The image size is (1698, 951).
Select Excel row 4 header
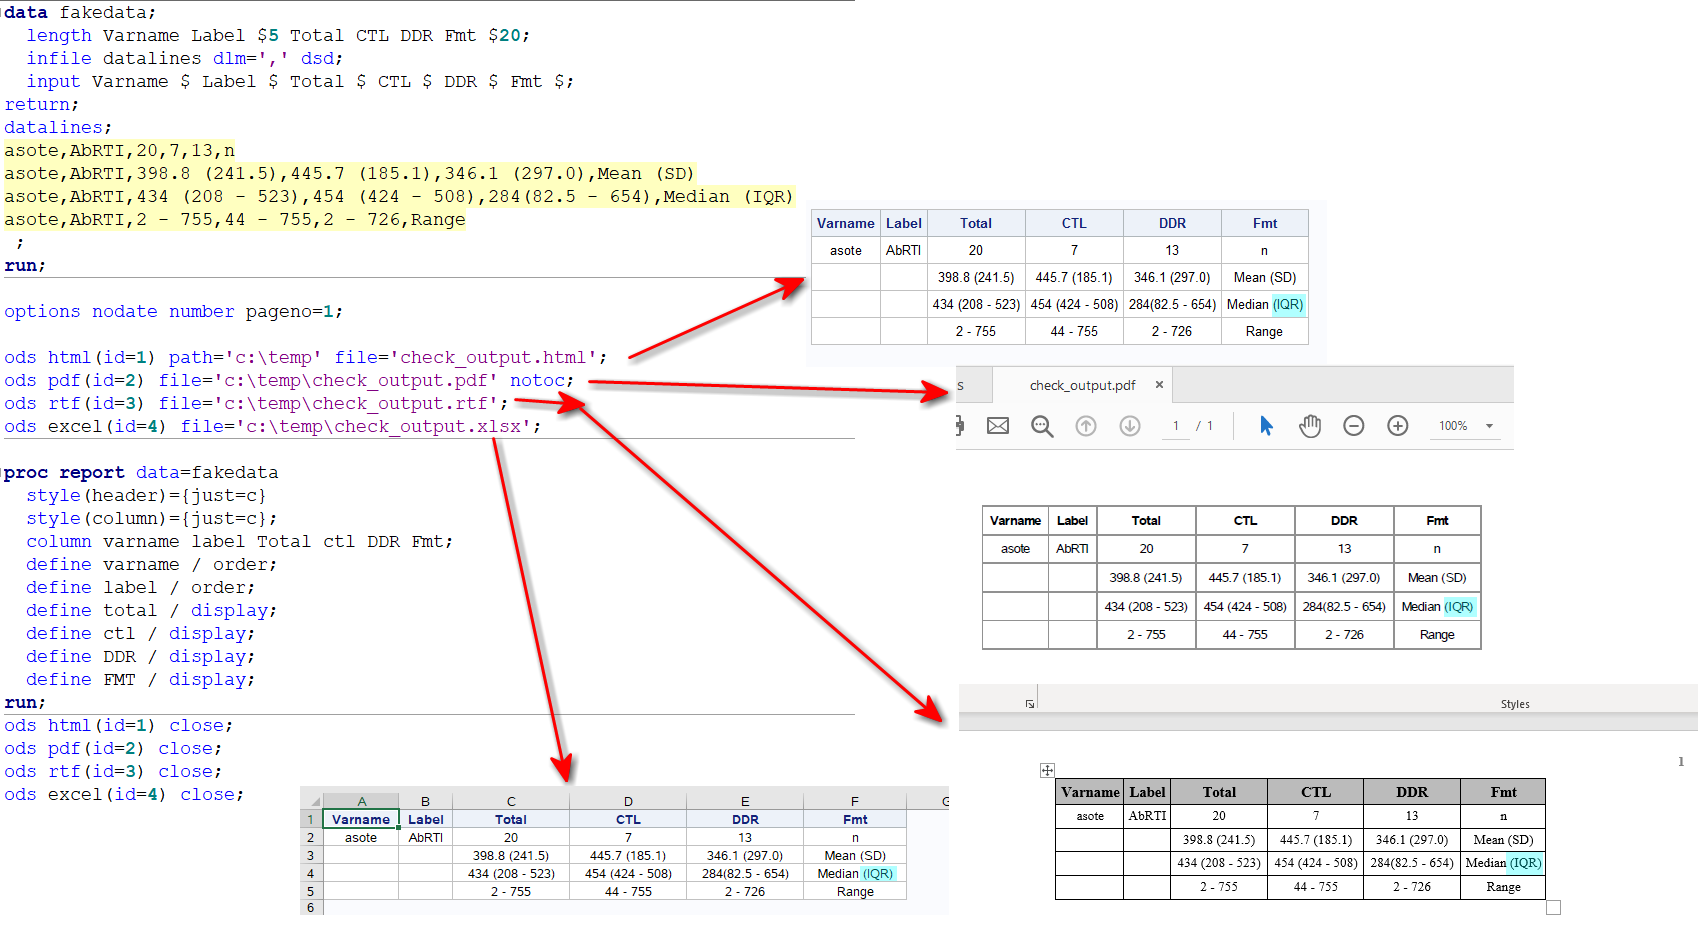click(311, 873)
